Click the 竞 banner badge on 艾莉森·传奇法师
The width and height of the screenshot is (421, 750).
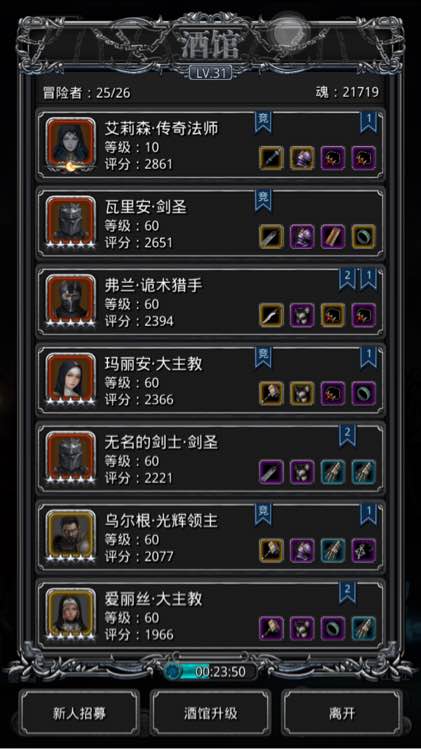[263, 122]
